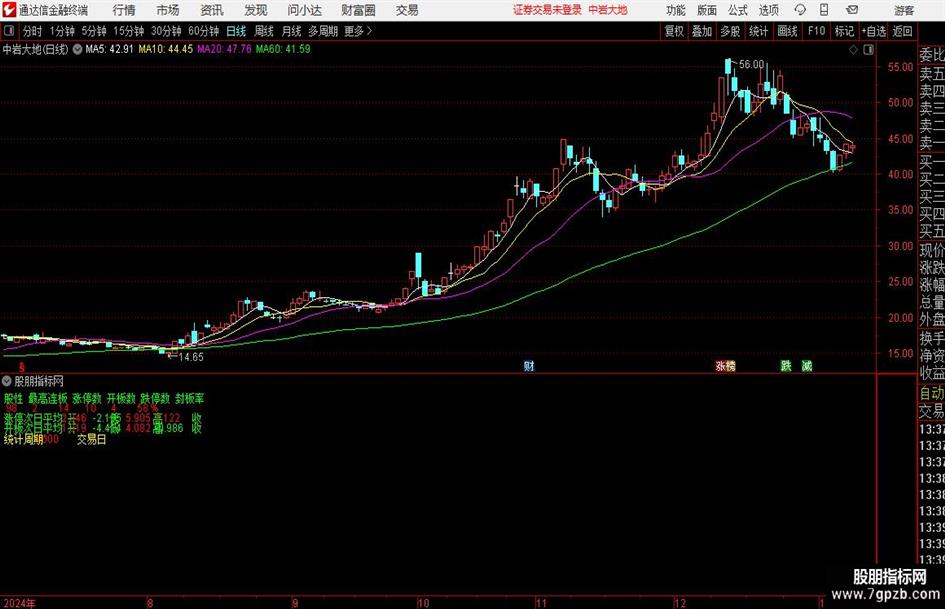Click the 财 marker on the chart
Image resolution: width=945 pixels, height=609 pixels.
click(529, 365)
